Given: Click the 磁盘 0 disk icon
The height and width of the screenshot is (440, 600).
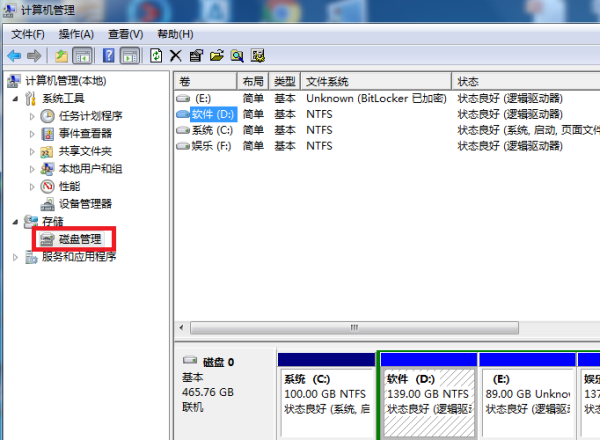Looking at the screenshot, I should click(190, 360).
